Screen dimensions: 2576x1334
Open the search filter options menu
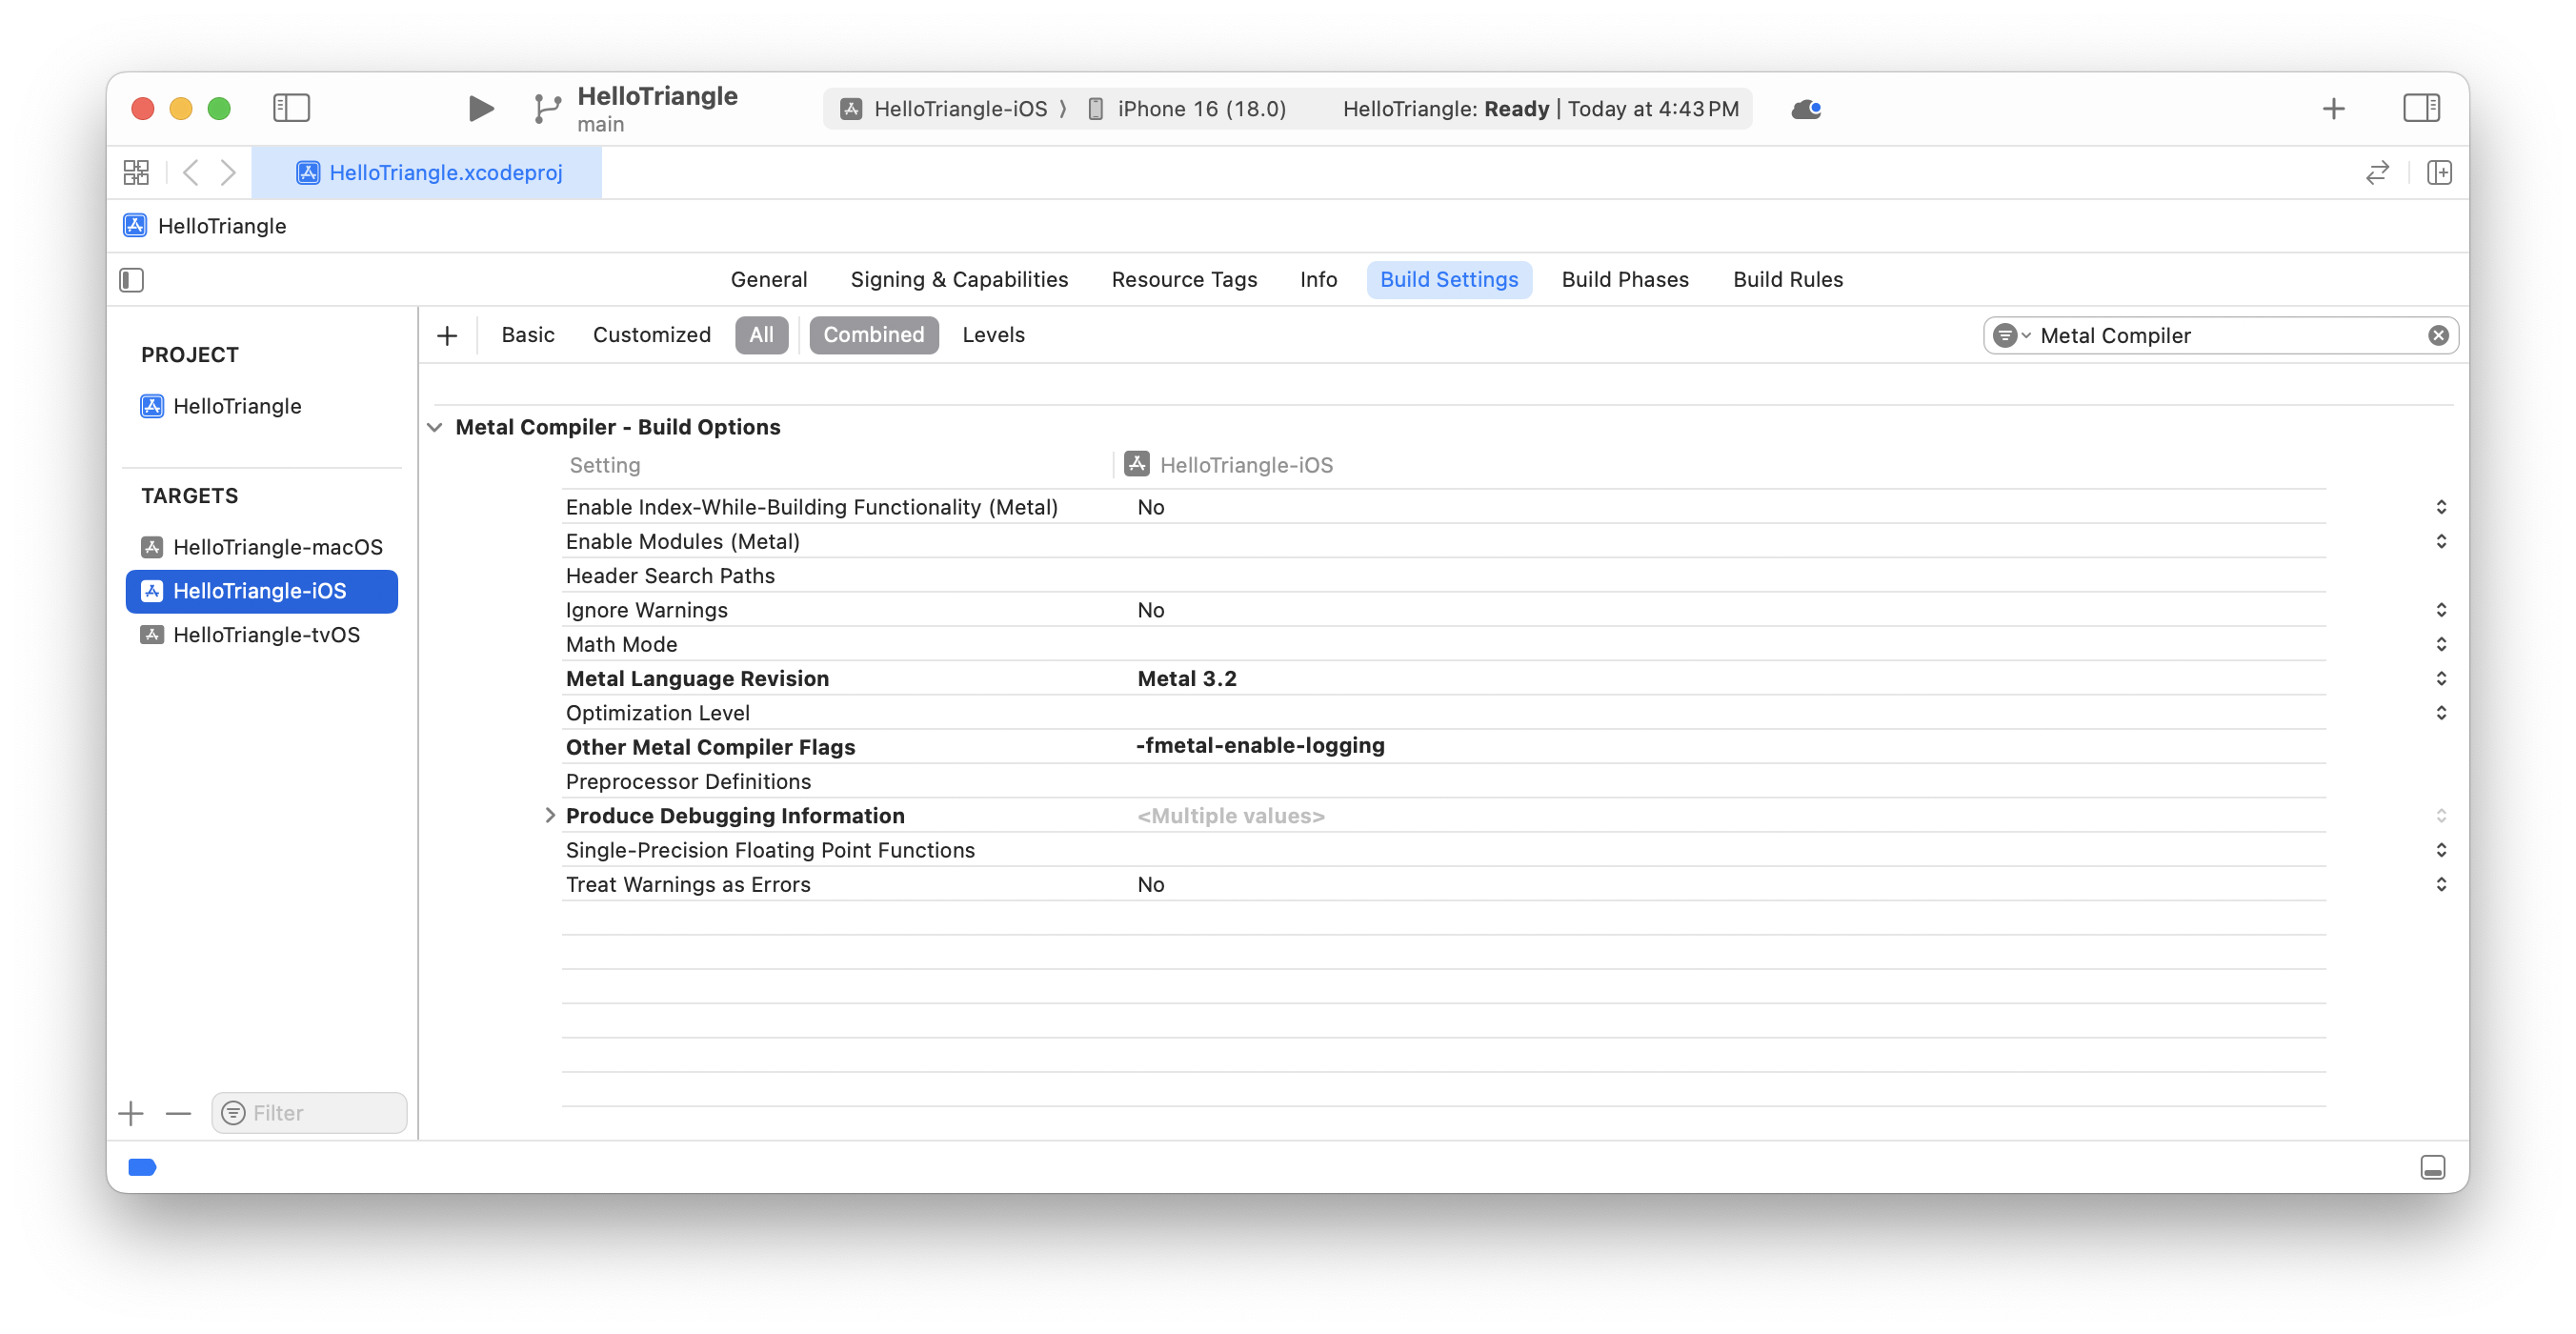2010,335
